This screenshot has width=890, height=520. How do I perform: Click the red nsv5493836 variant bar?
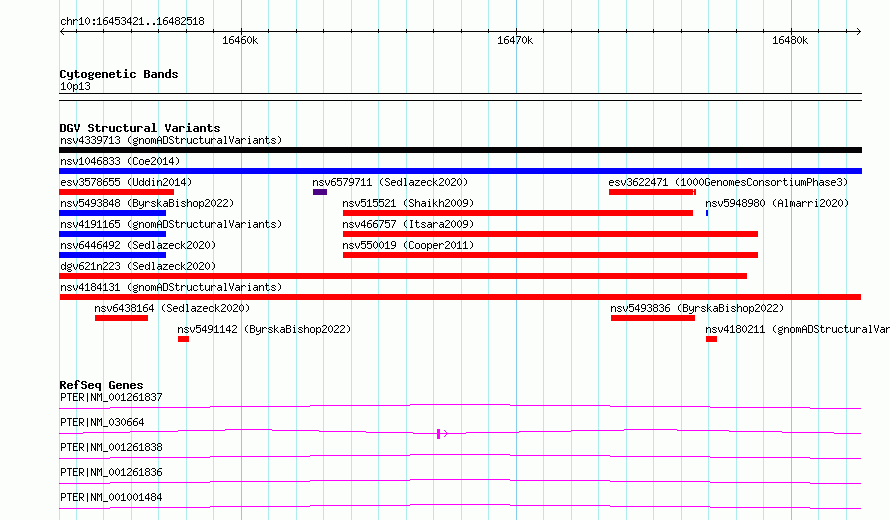pos(653,318)
